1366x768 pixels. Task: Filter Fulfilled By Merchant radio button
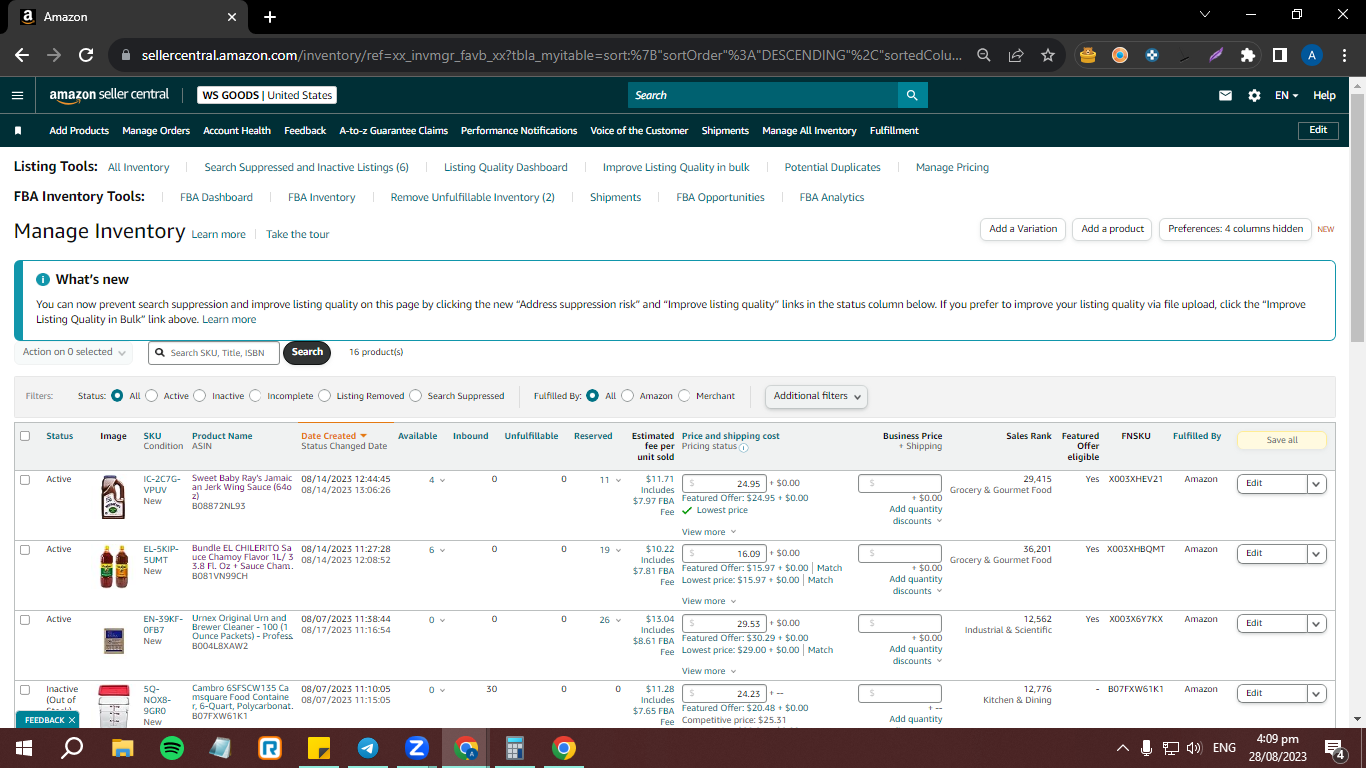[684, 396]
